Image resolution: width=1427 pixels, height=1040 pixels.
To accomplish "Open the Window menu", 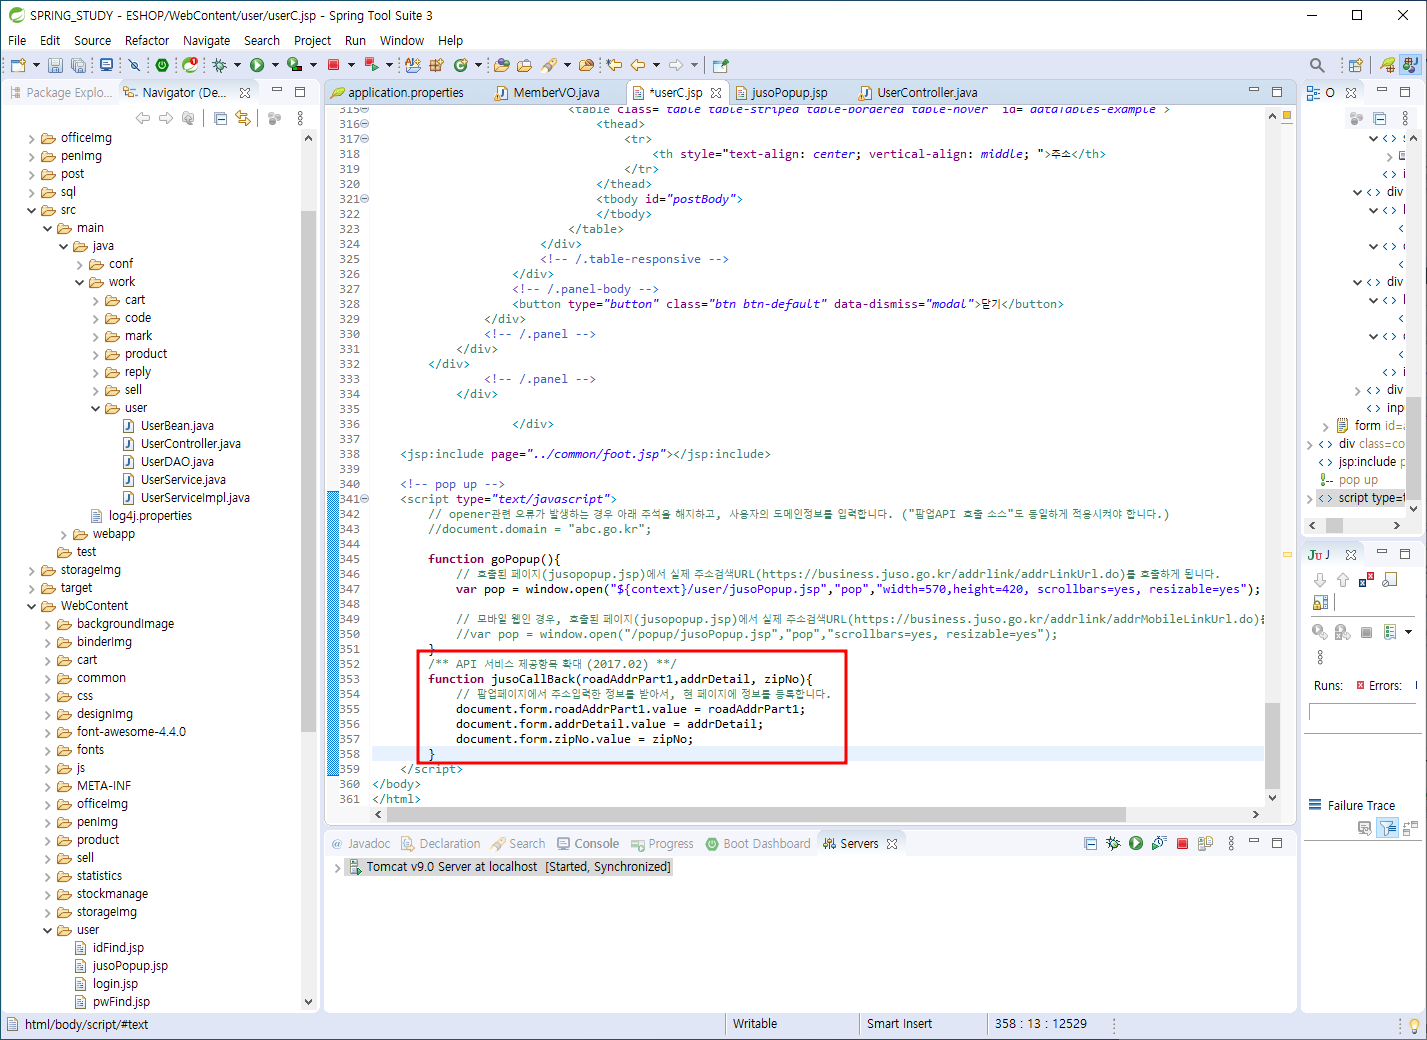I will click(402, 40).
